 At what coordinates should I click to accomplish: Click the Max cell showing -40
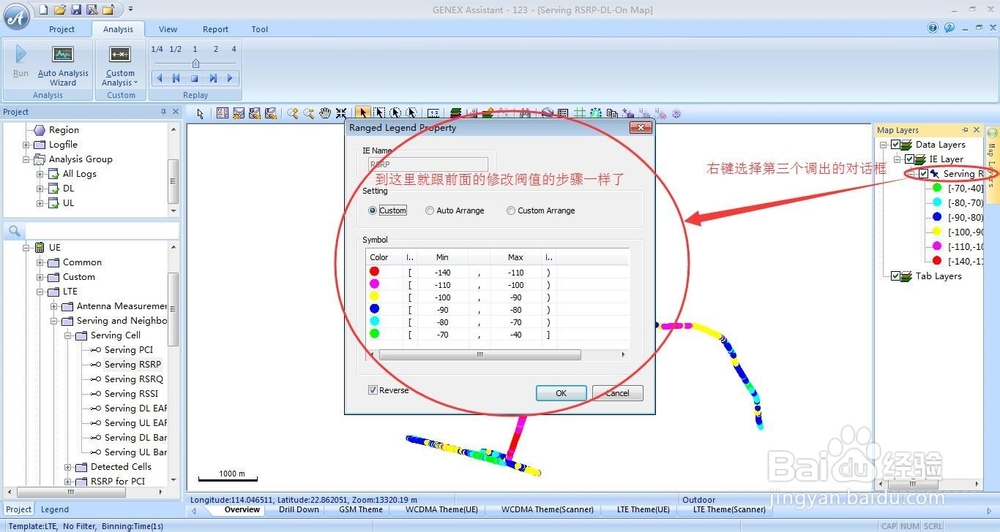[x=515, y=334]
